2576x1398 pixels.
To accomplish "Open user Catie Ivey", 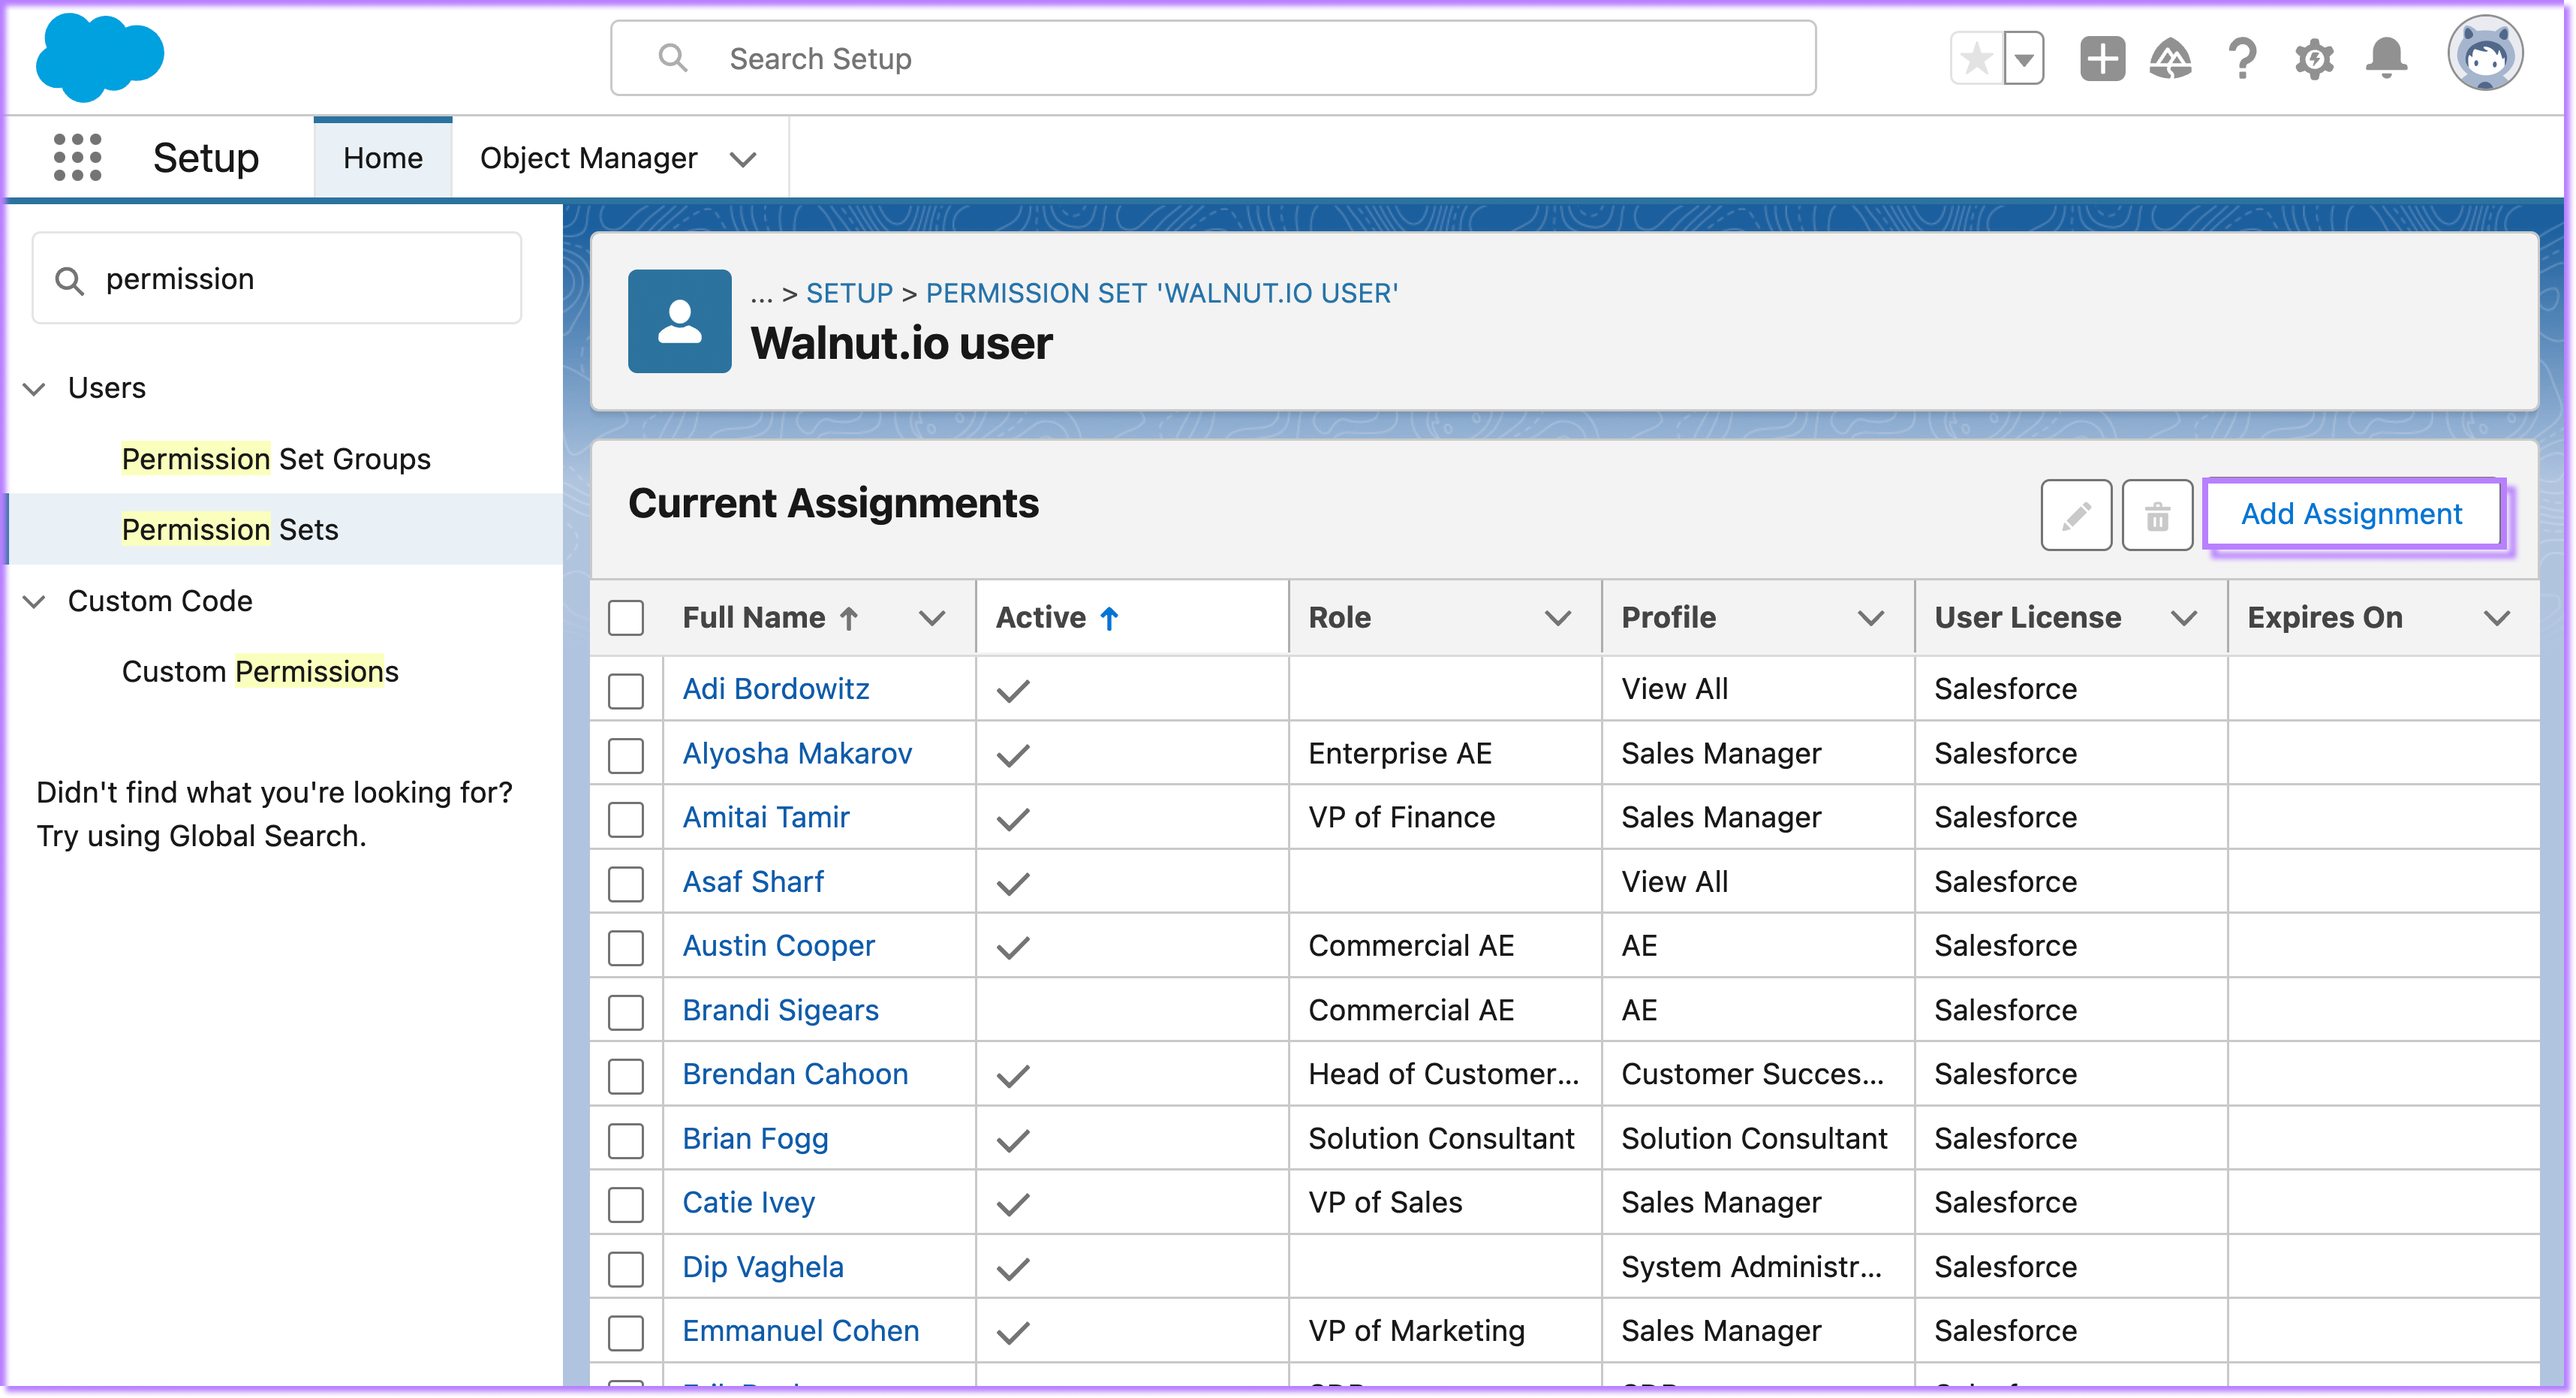I will pyautogui.click(x=749, y=1203).
